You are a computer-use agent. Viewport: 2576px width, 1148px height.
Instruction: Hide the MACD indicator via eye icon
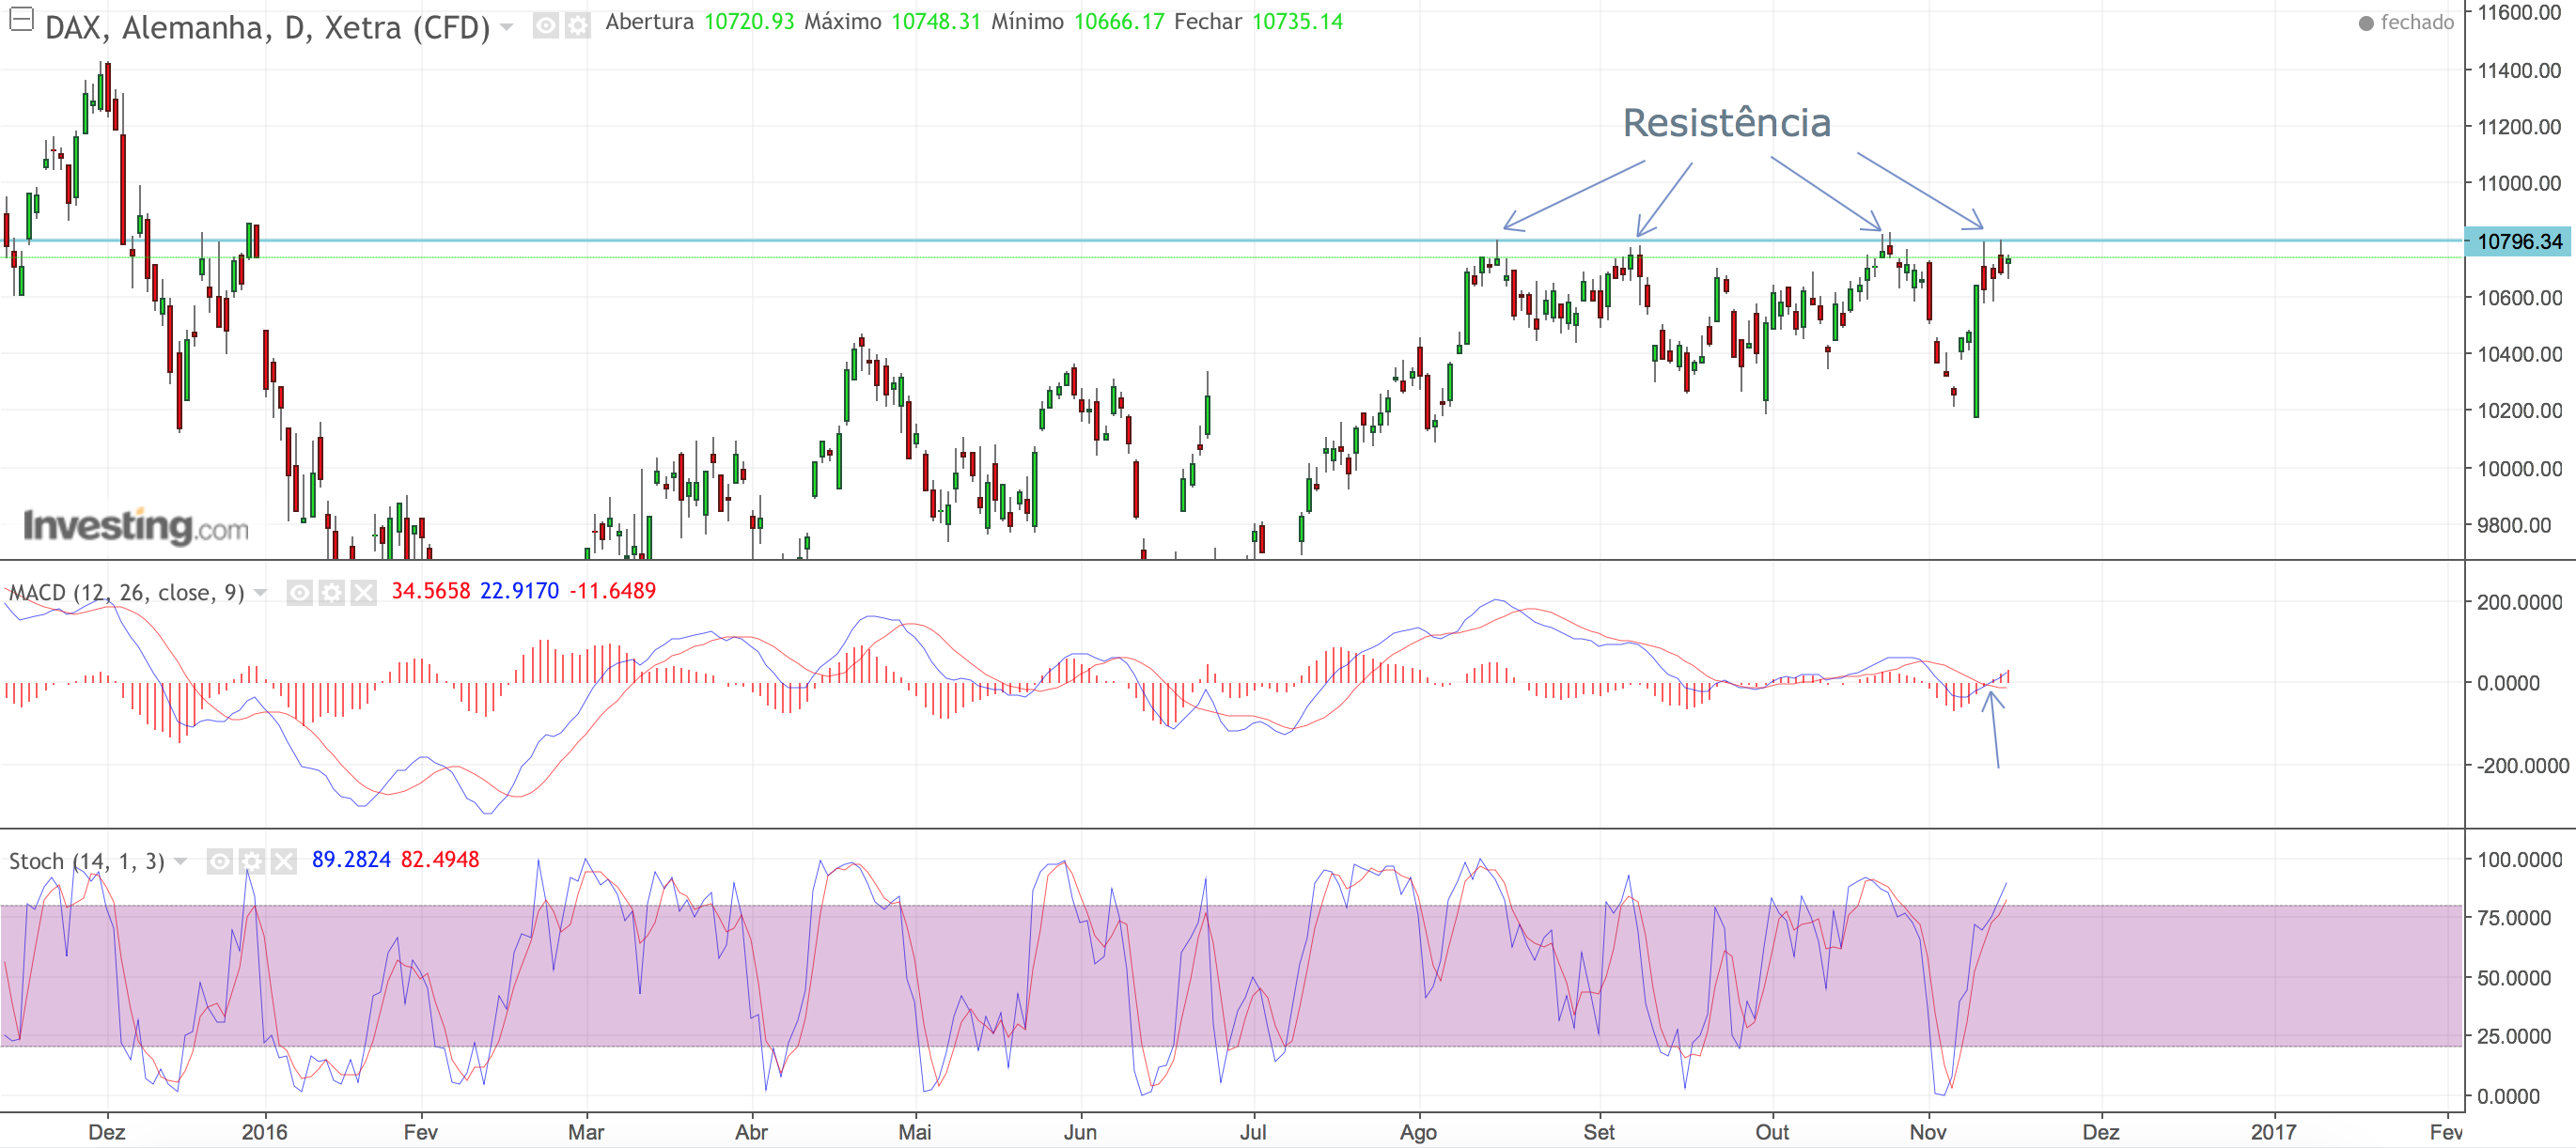point(299,593)
